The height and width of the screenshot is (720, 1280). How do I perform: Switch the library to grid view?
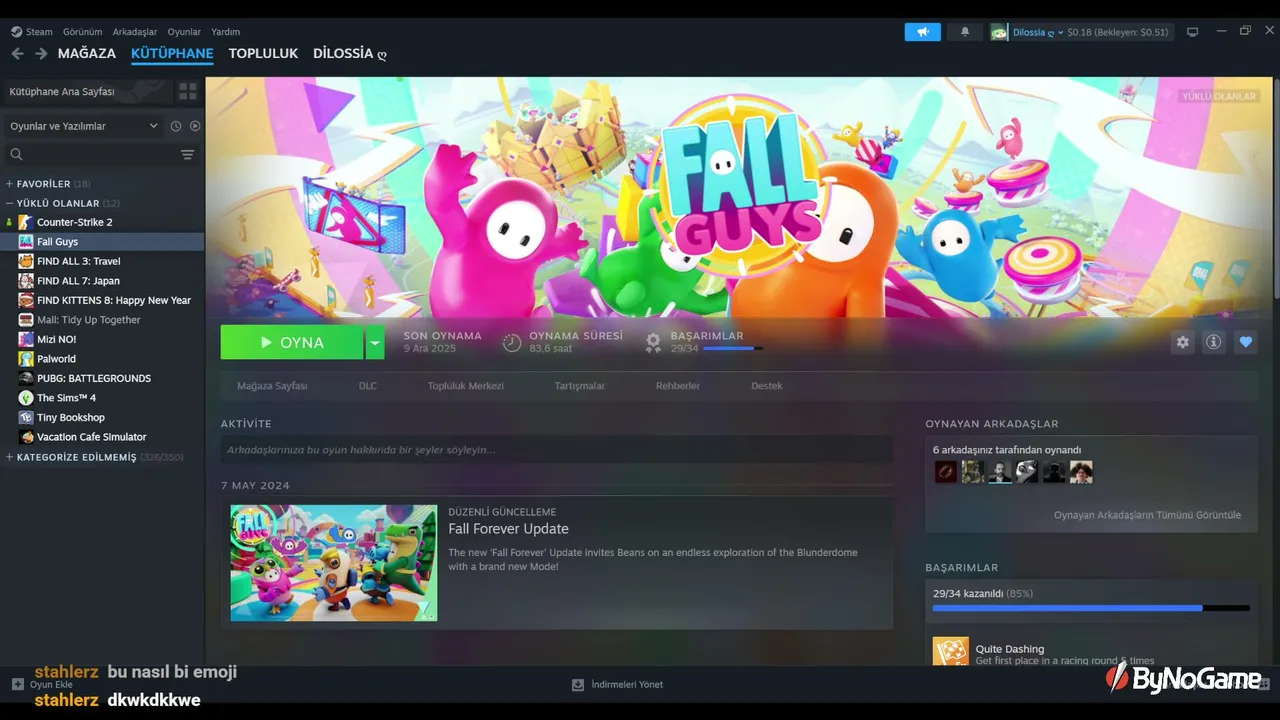pyautogui.click(x=187, y=91)
